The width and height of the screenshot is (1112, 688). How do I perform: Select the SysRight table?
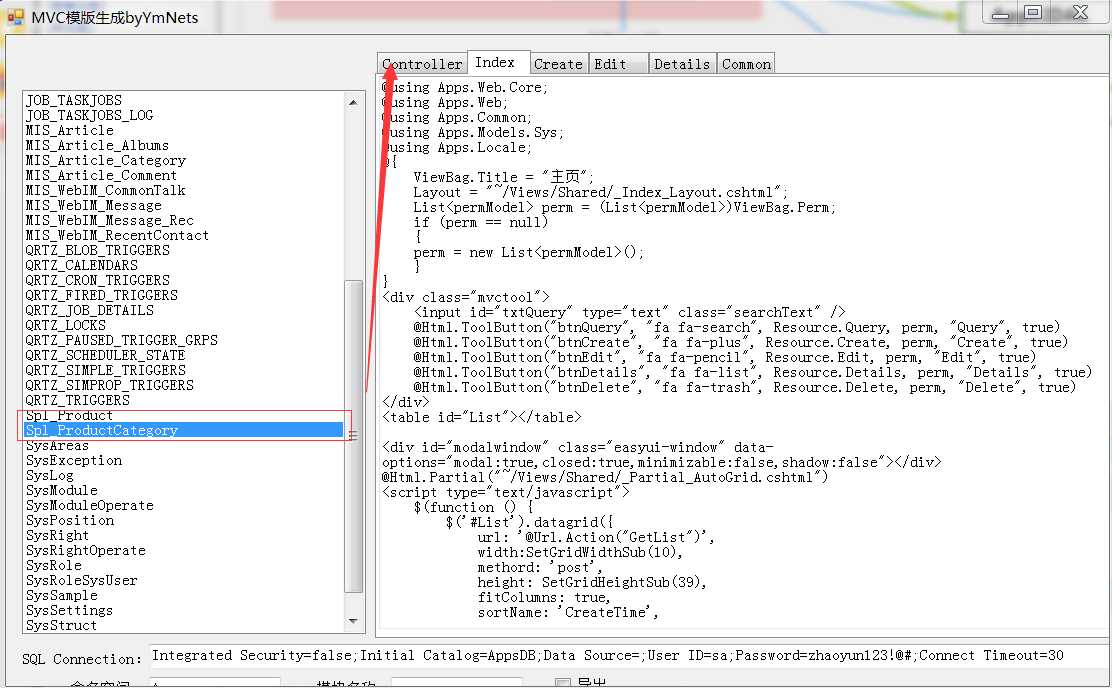57,536
